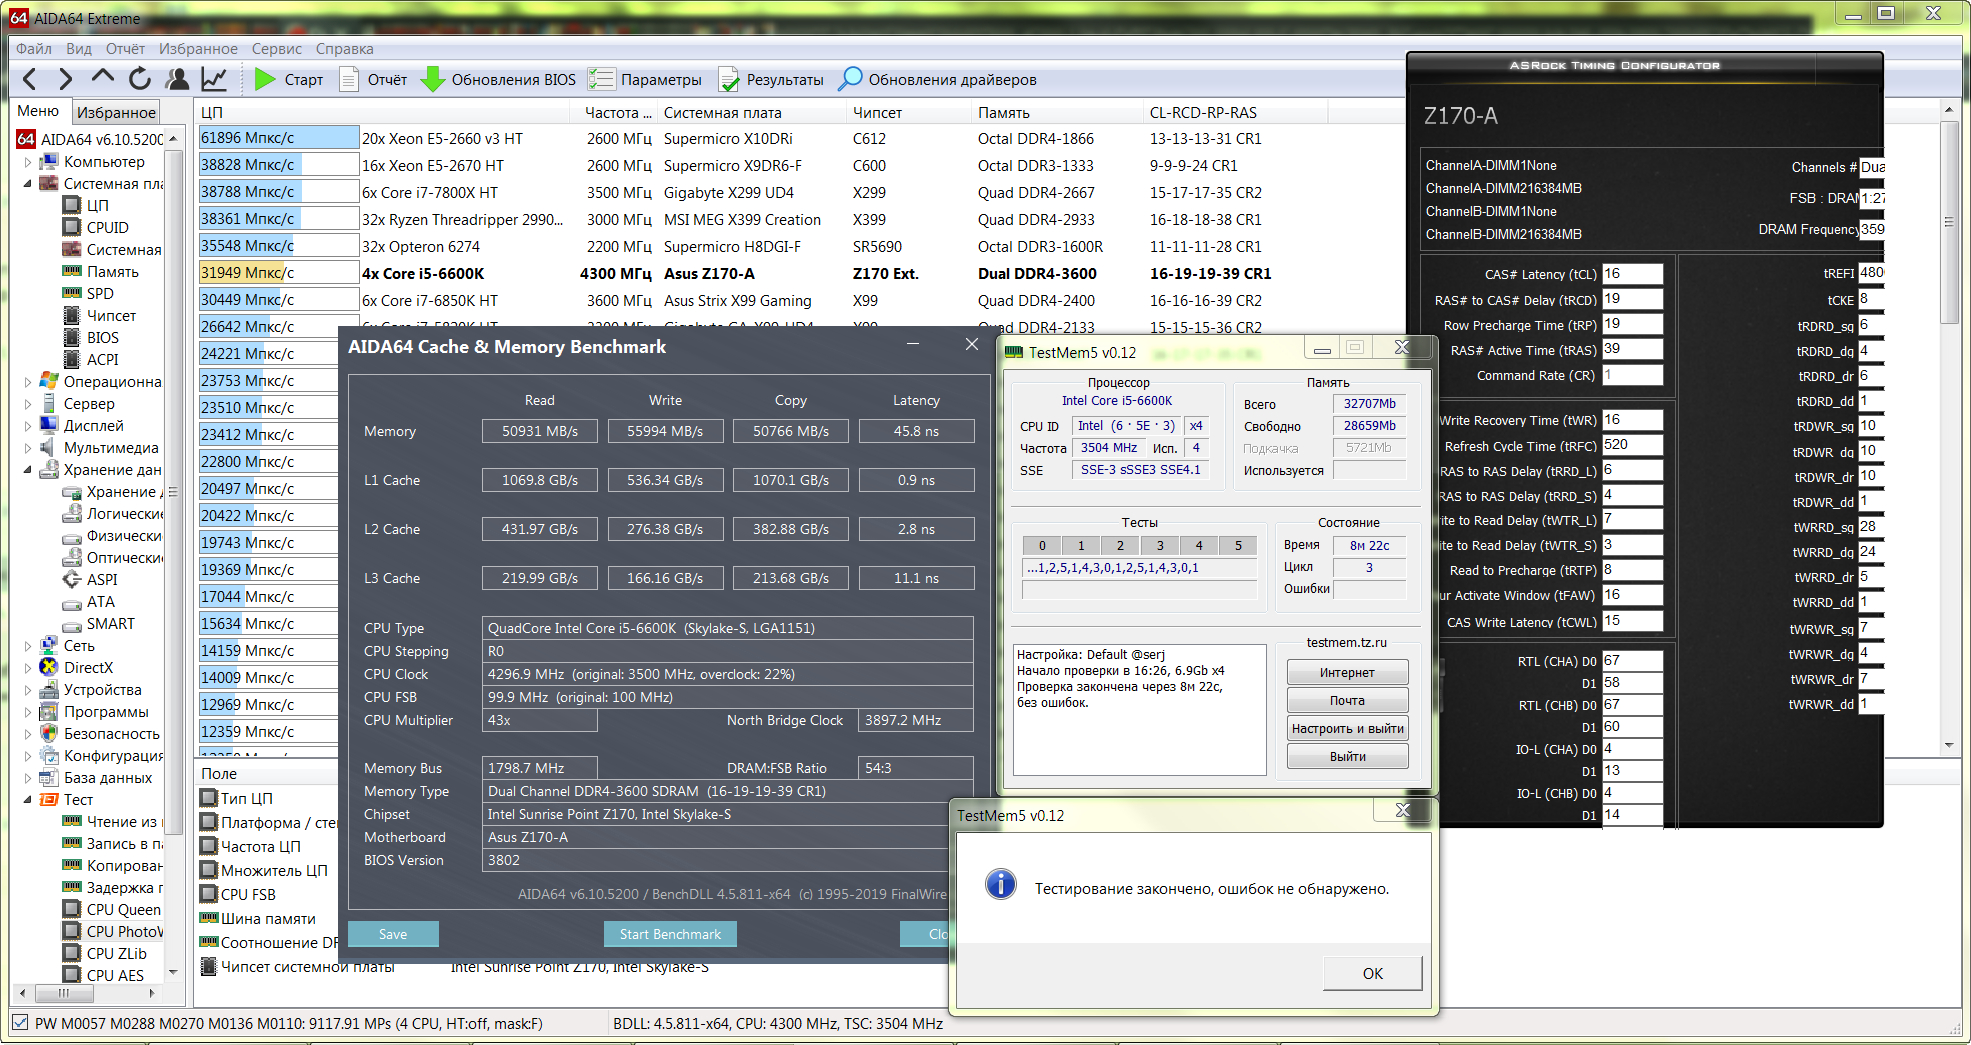Viewport: 1971px width, 1045px height.
Task: Open the graph chart toolbar icon
Action: [x=214, y=79]
